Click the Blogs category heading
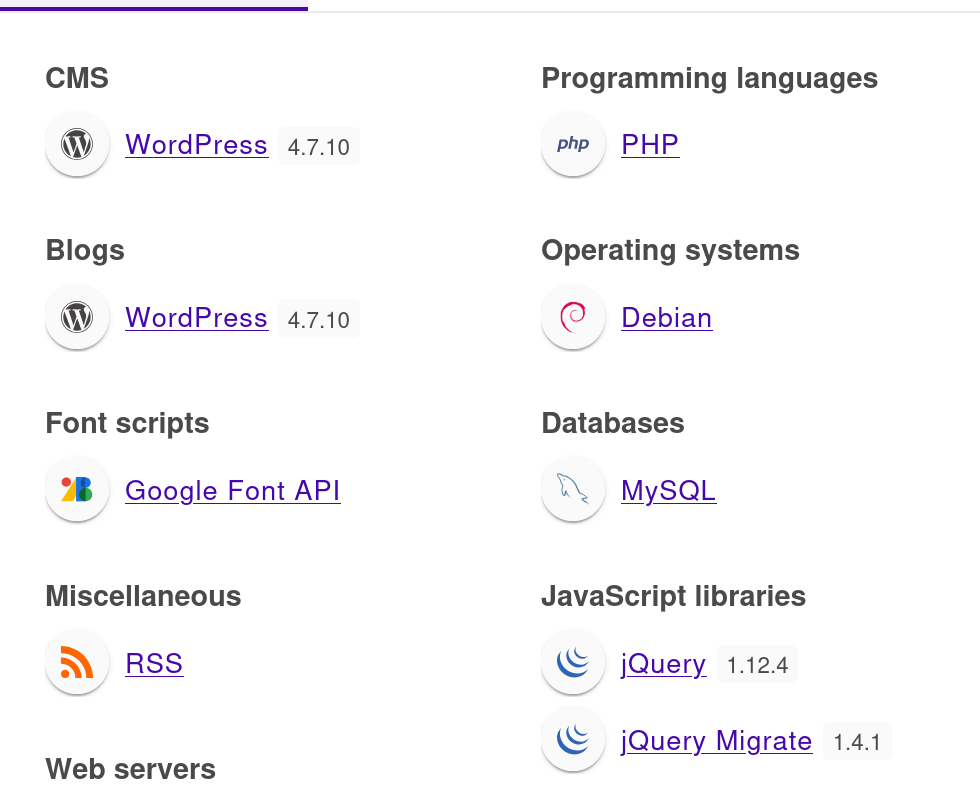The height and width of the screenshot is (785, 980). [x=85, y=251]
